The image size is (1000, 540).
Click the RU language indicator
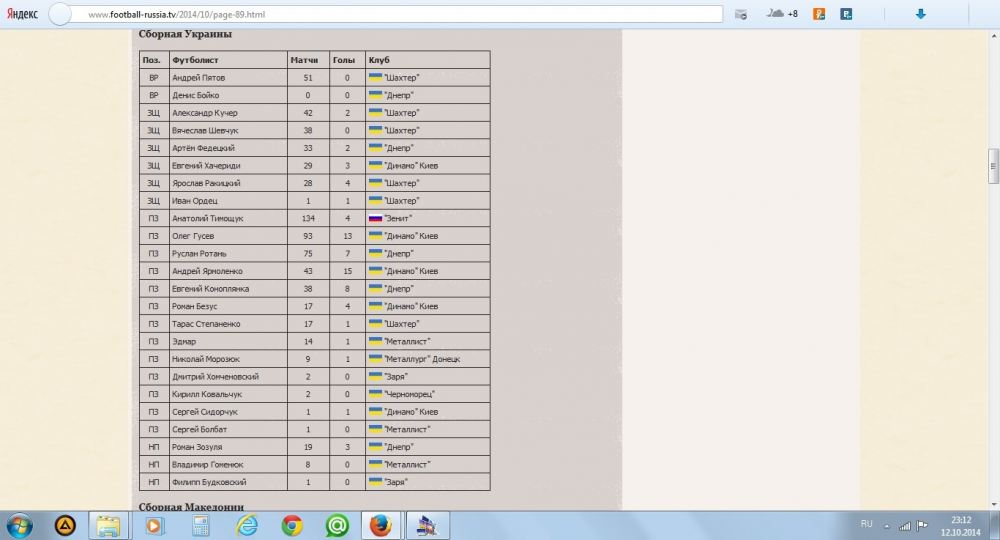point(866,524)
